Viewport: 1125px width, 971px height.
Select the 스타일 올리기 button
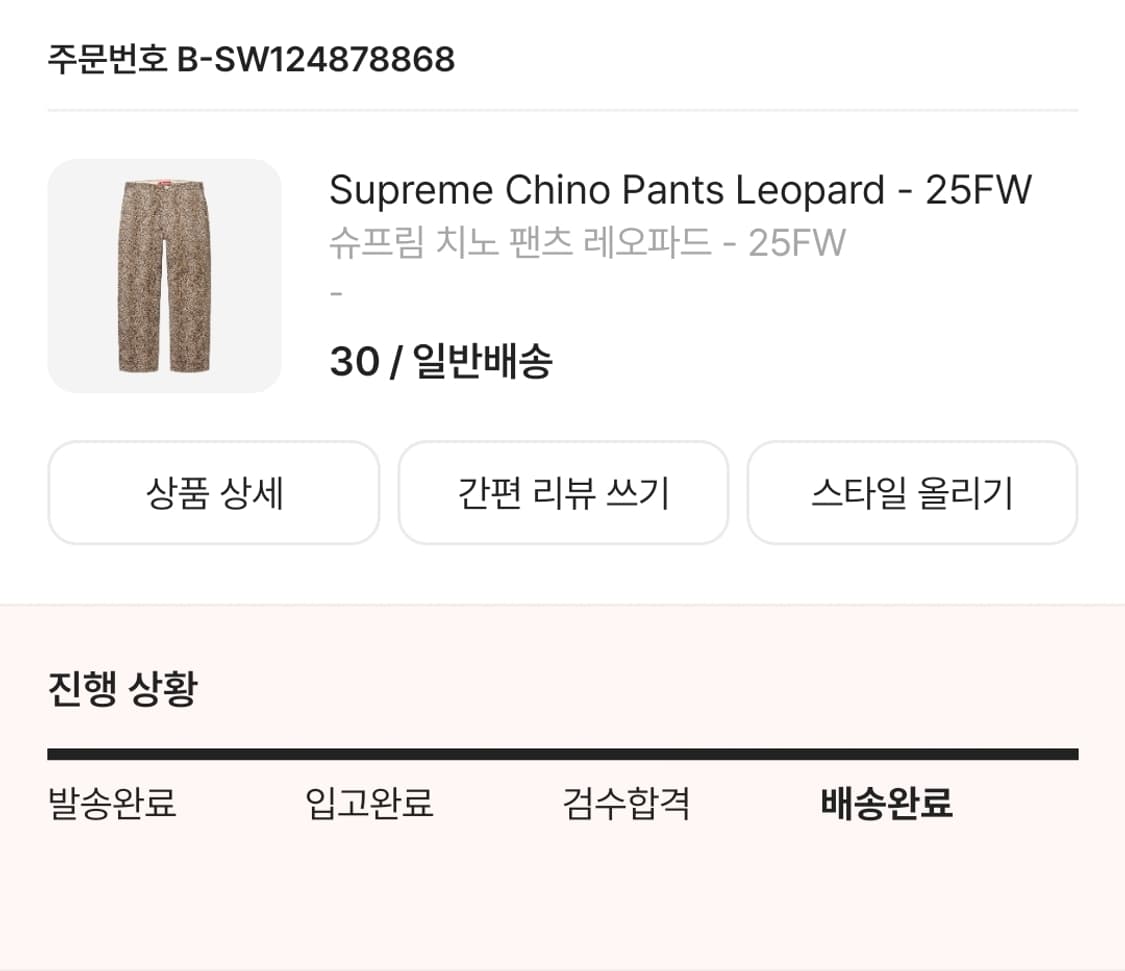point(912,492)
